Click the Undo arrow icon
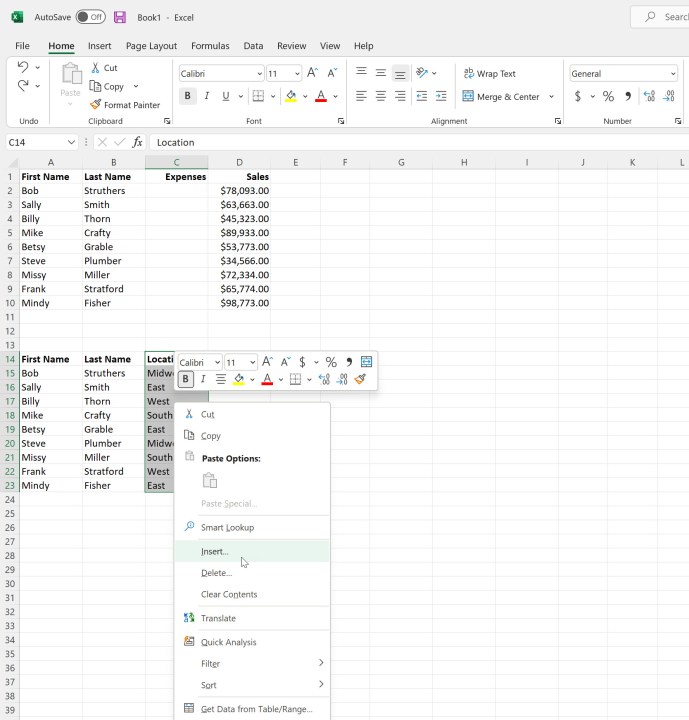 point(23,67)
